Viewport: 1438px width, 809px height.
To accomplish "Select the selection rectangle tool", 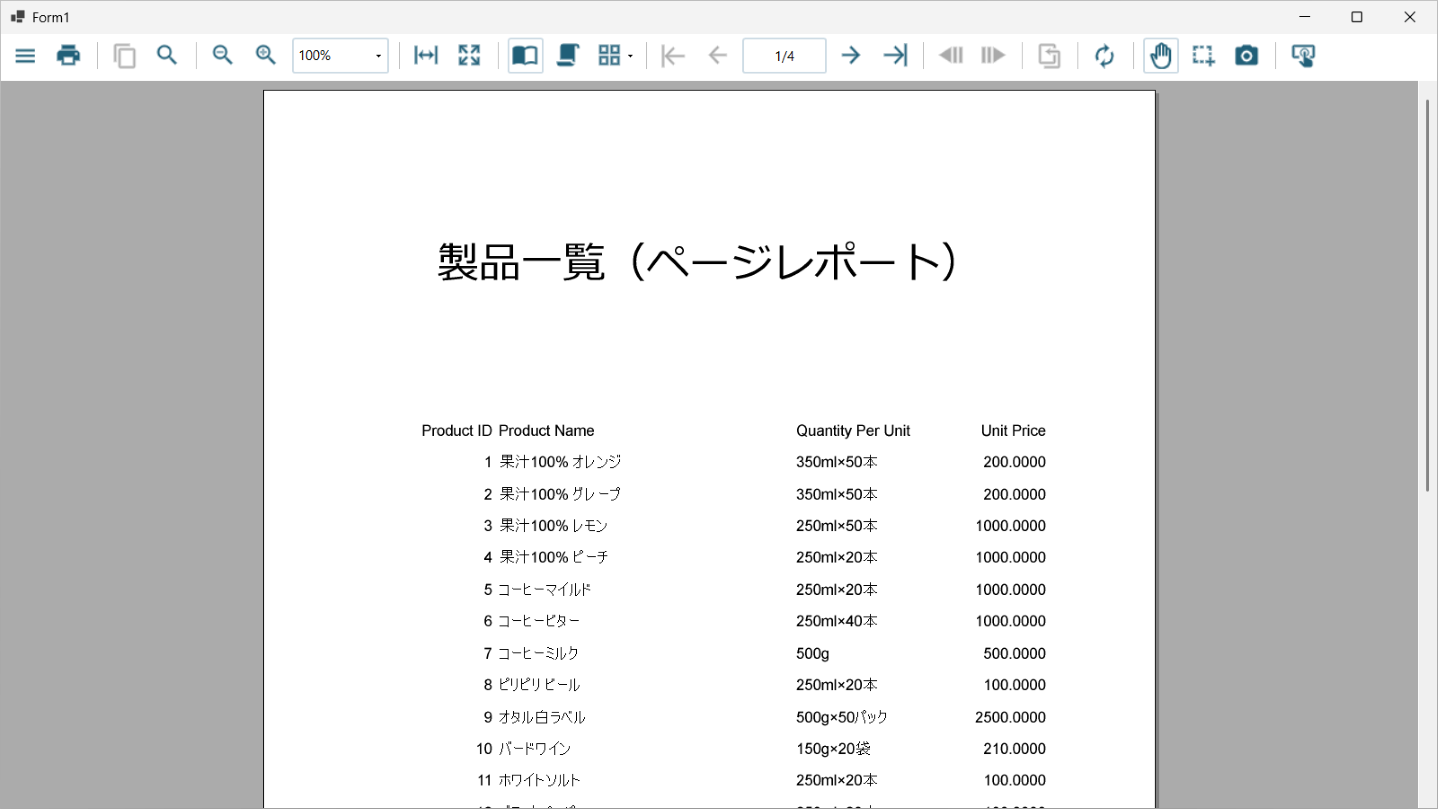I will click(1204, 56).
